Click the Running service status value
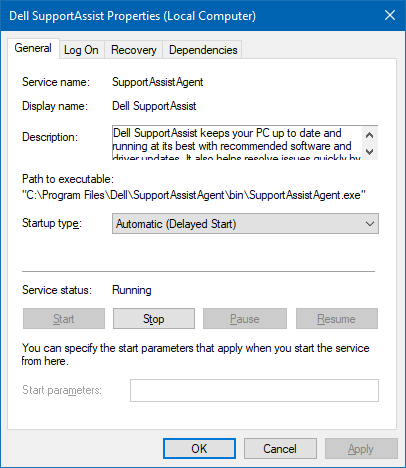 tap(132, 290)
